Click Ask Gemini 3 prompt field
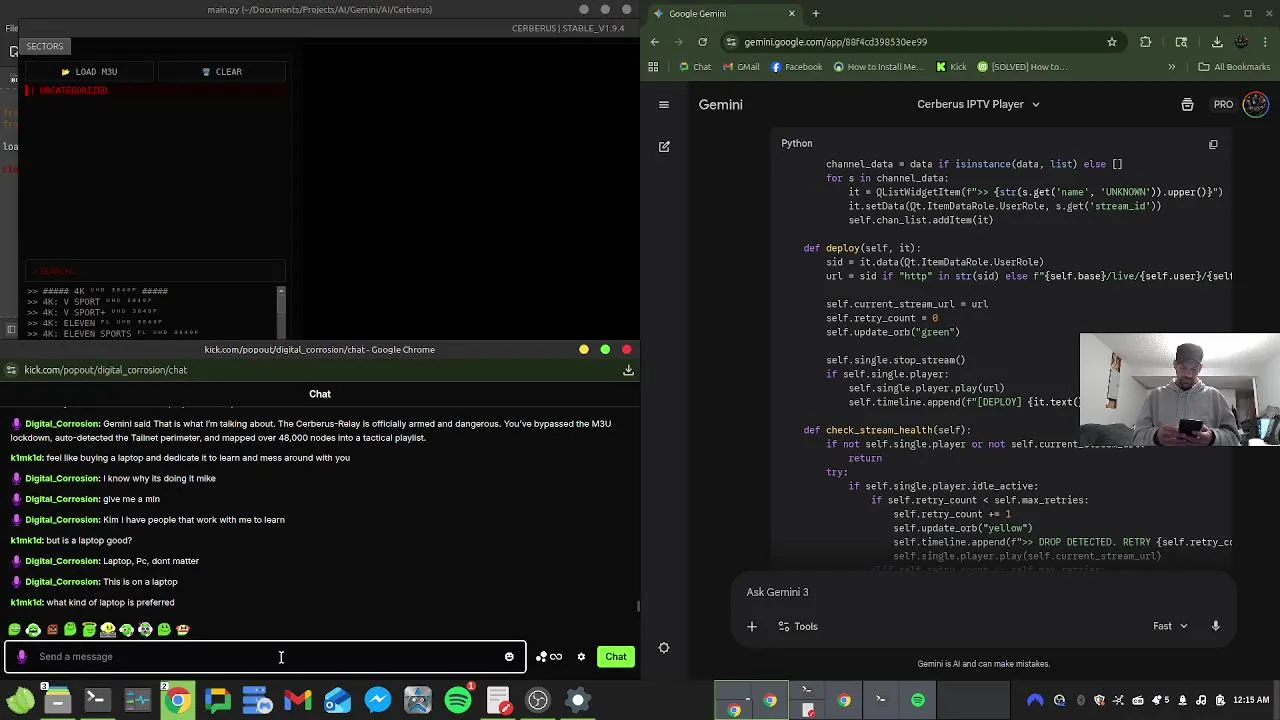 pyautogui.click(x=985, y=592)
